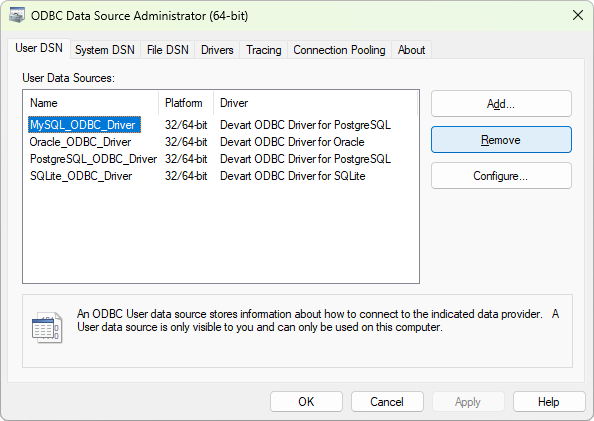Viewport: 594px width, 421px height.
Task: Click the 32/64-bit cell in the SQLite row
Action: pos(186,176)
